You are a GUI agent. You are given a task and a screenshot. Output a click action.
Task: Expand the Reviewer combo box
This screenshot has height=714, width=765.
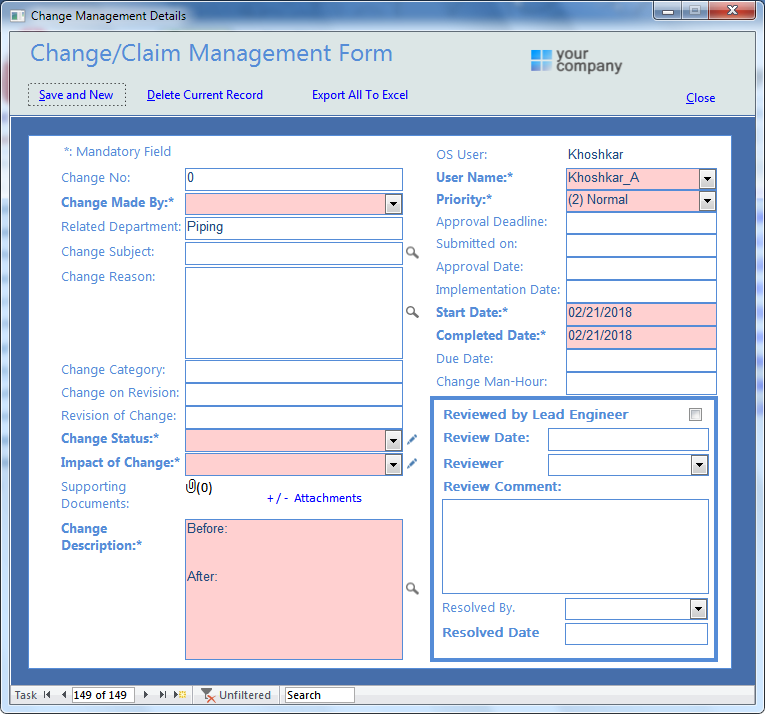click(699, 465)
